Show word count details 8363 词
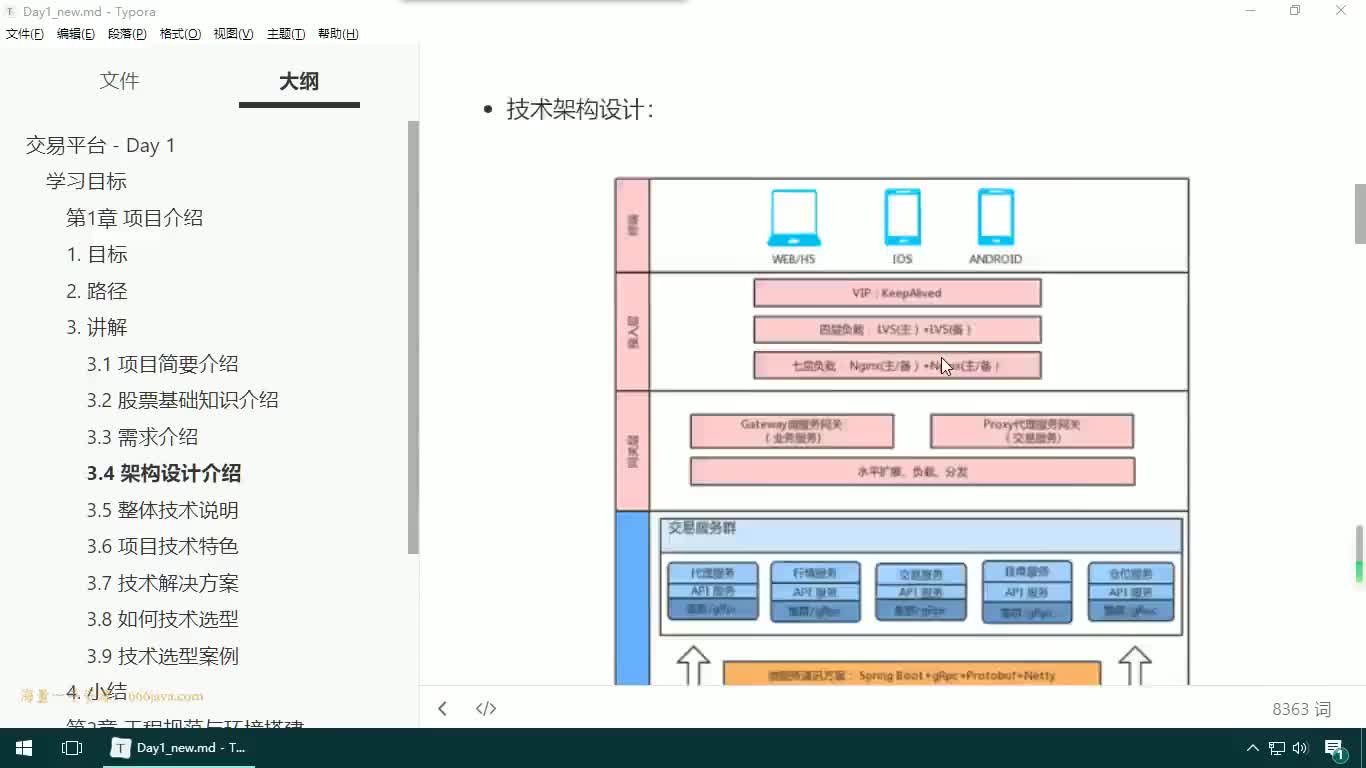Screen dimensions: 1366x768 [1301, 709]
